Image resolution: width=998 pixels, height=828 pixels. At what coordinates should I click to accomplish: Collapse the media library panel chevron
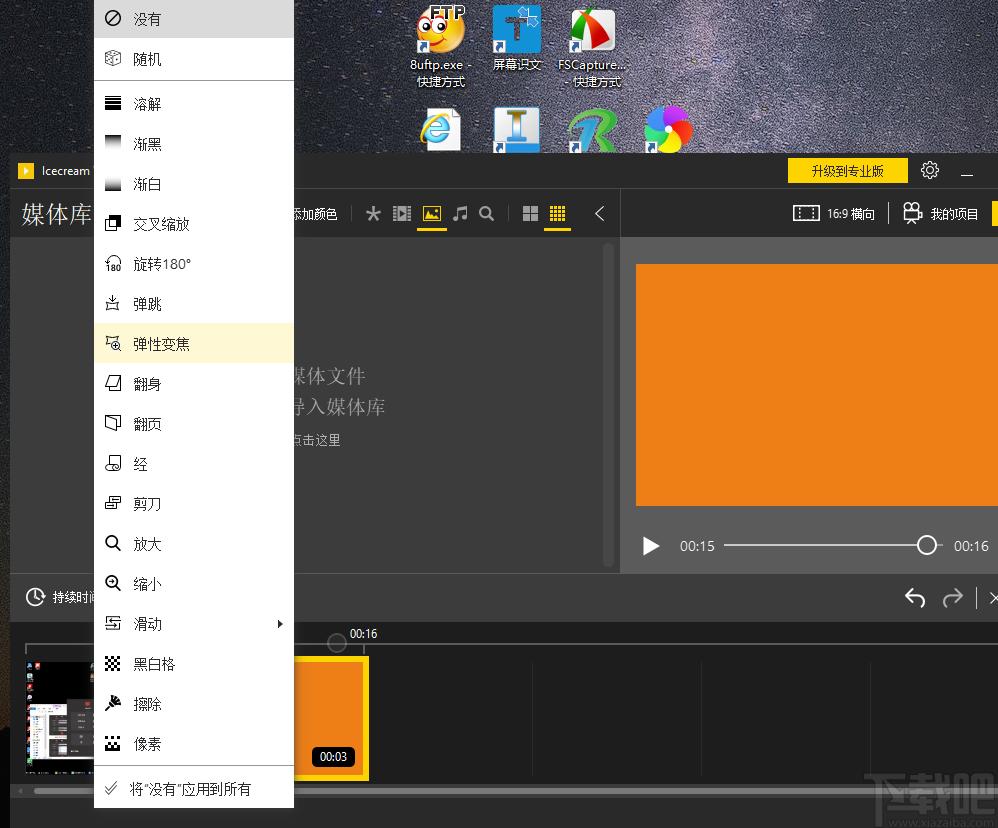coord(599,214)
